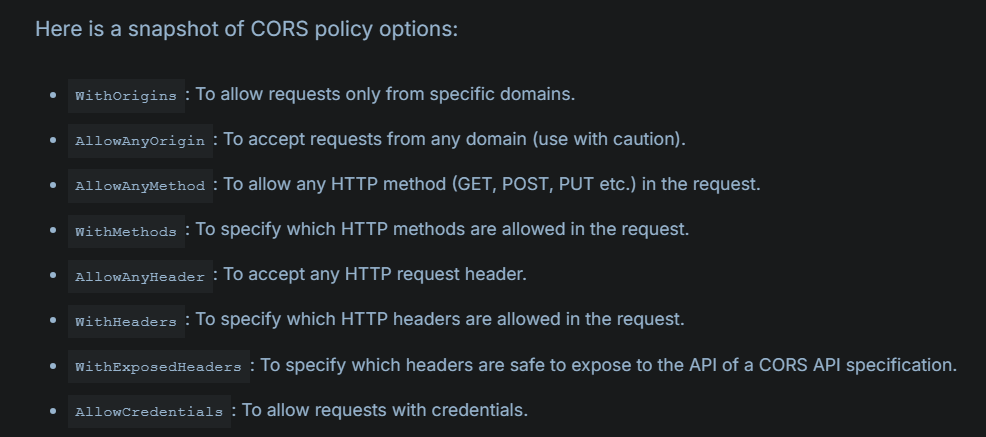Click the bullet point beside WithExposedHeaders
This screenshot has height=437, width=986.
click(x=53, y=367)
